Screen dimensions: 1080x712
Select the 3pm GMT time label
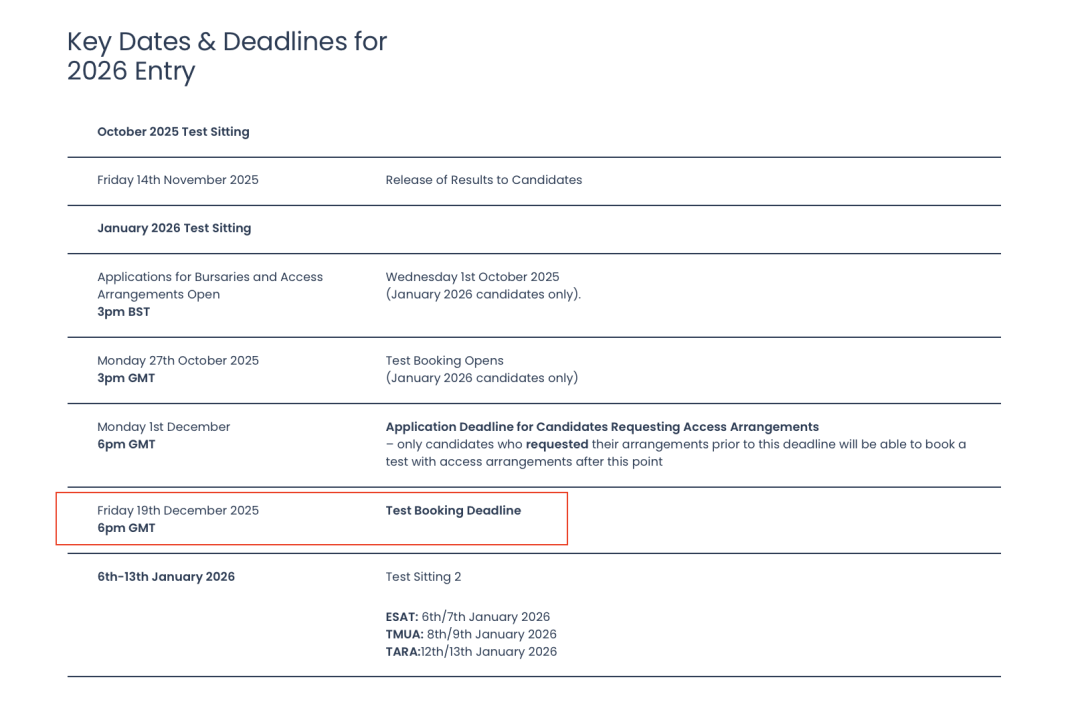[x=126, y=379]
